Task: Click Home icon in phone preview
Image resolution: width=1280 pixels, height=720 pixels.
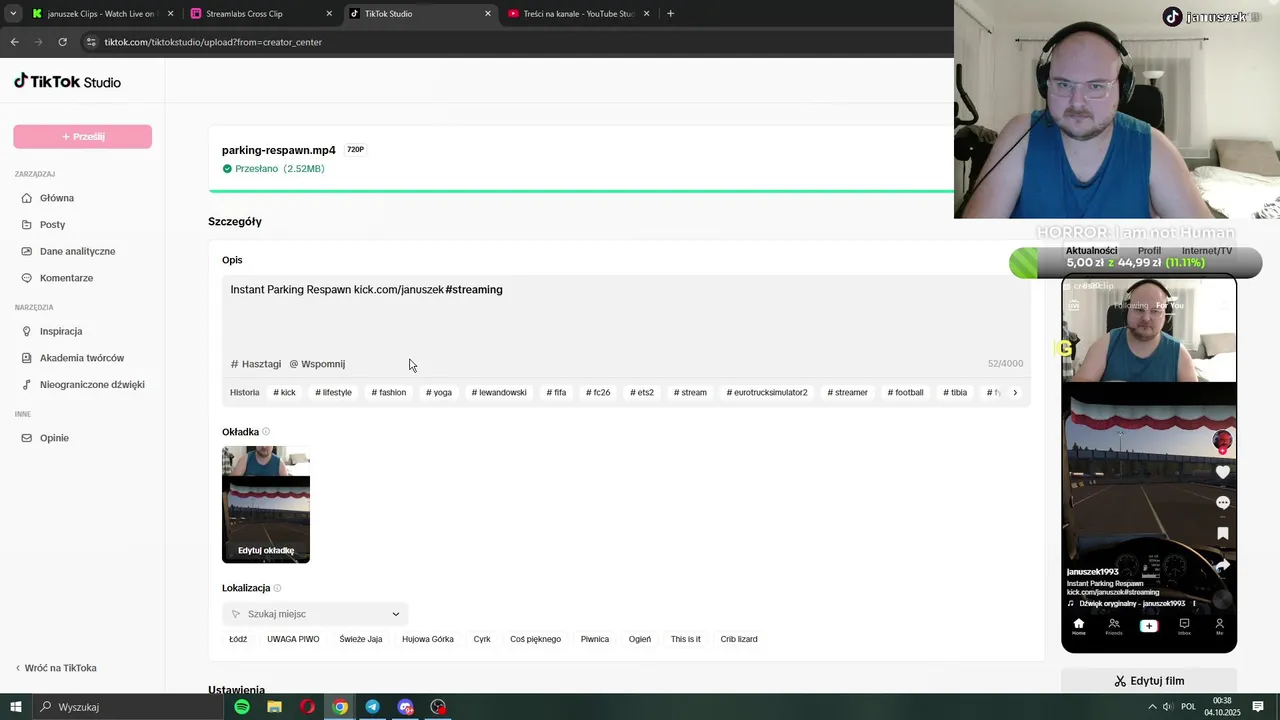Action: (x=1078, y=627)
